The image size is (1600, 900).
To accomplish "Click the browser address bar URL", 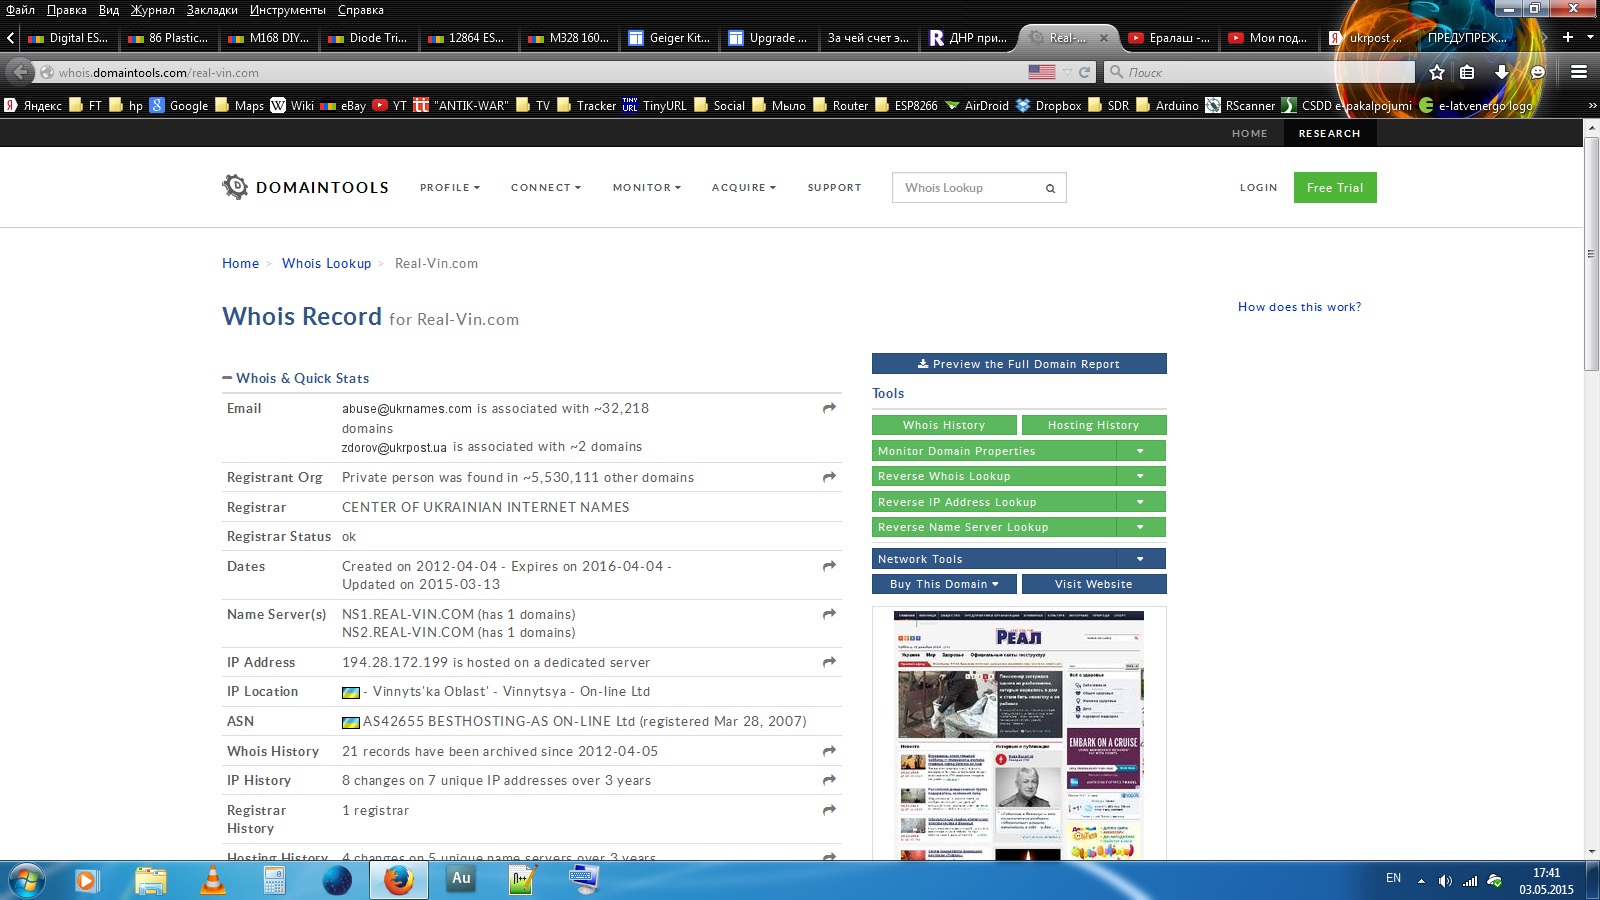I will coord(158,72).
